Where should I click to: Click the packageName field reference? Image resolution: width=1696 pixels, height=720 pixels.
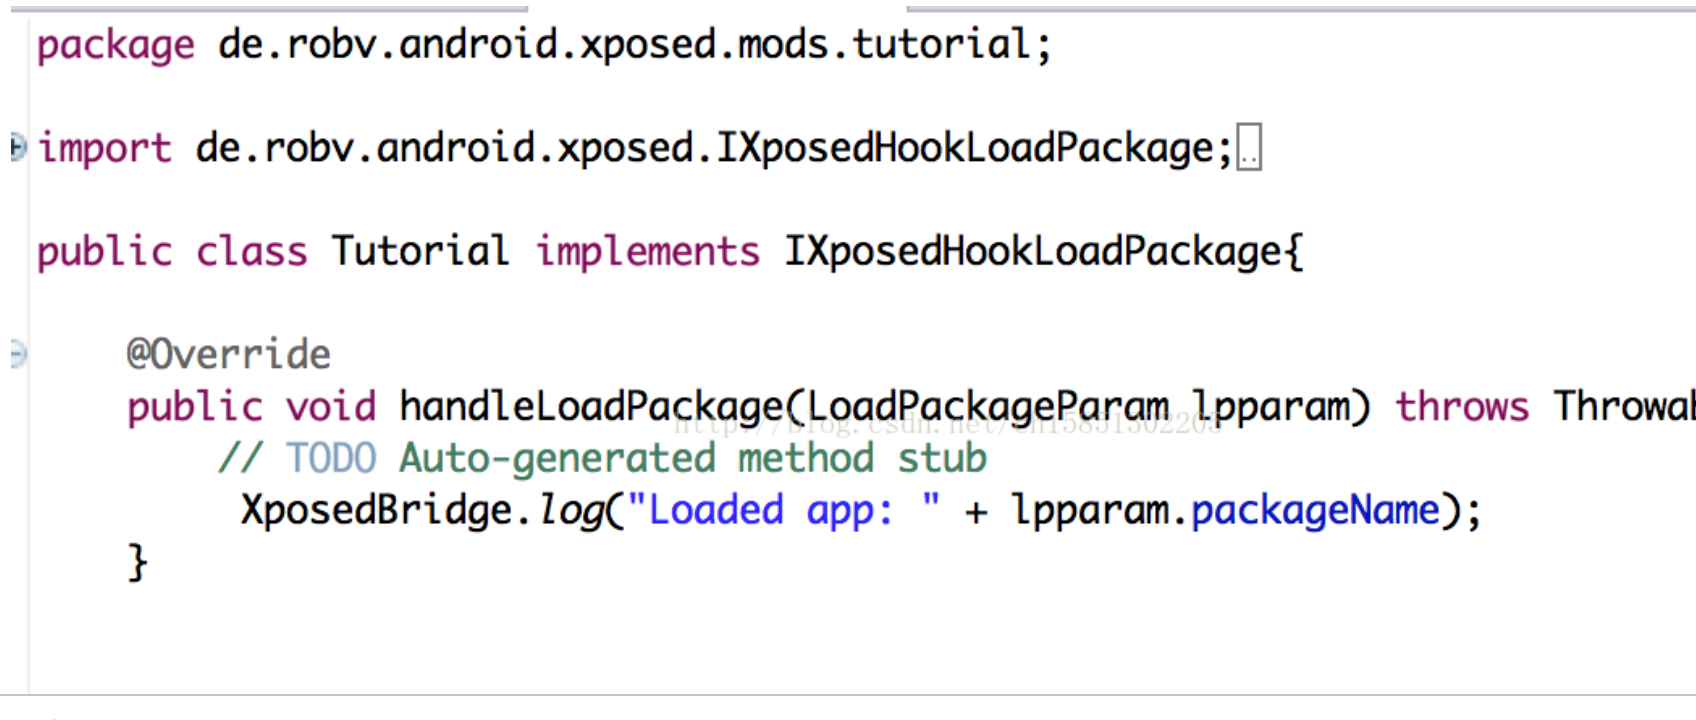pyautogui.click(x=1315, y=510)
